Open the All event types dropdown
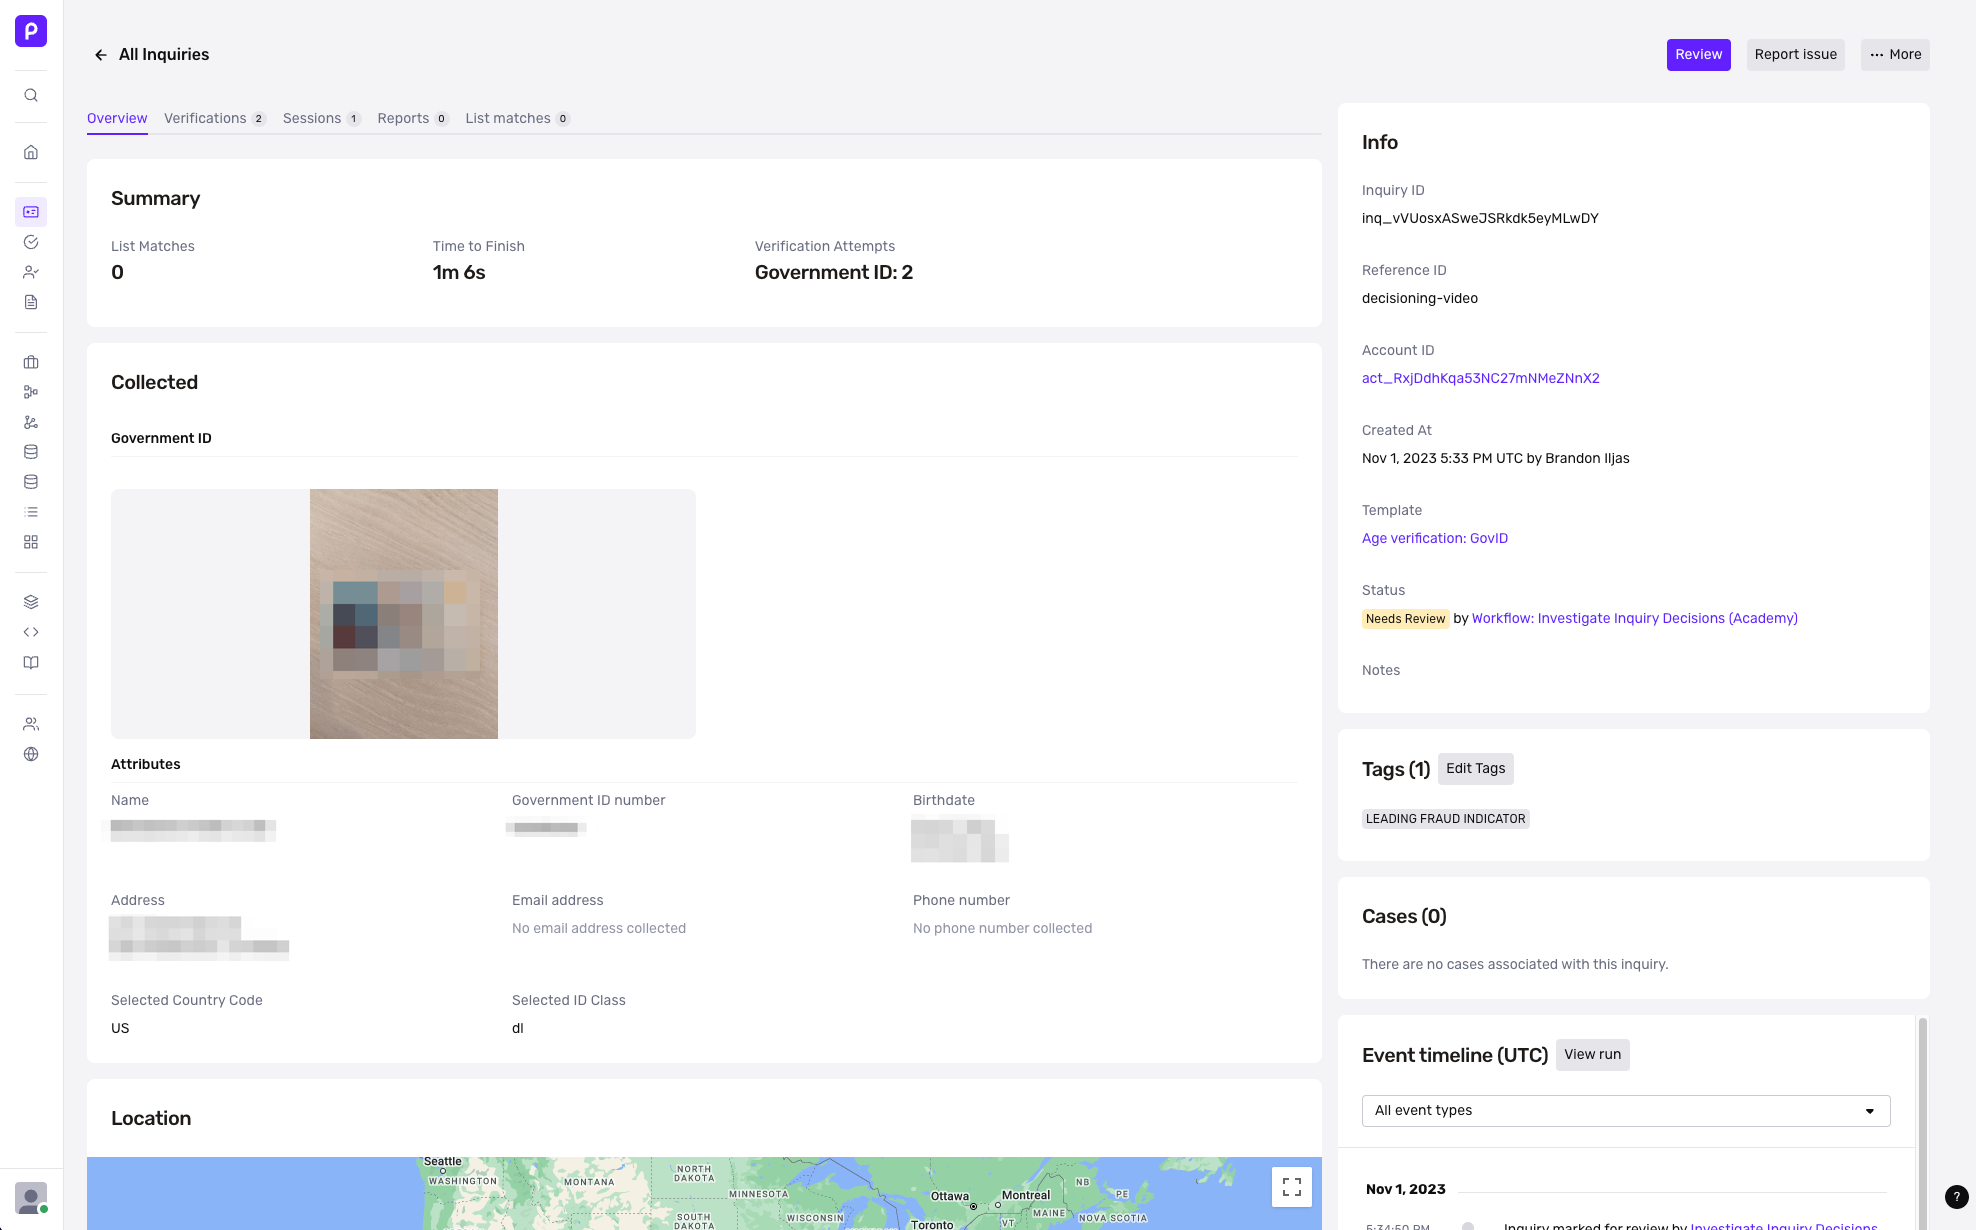 coord(1626,1110)
